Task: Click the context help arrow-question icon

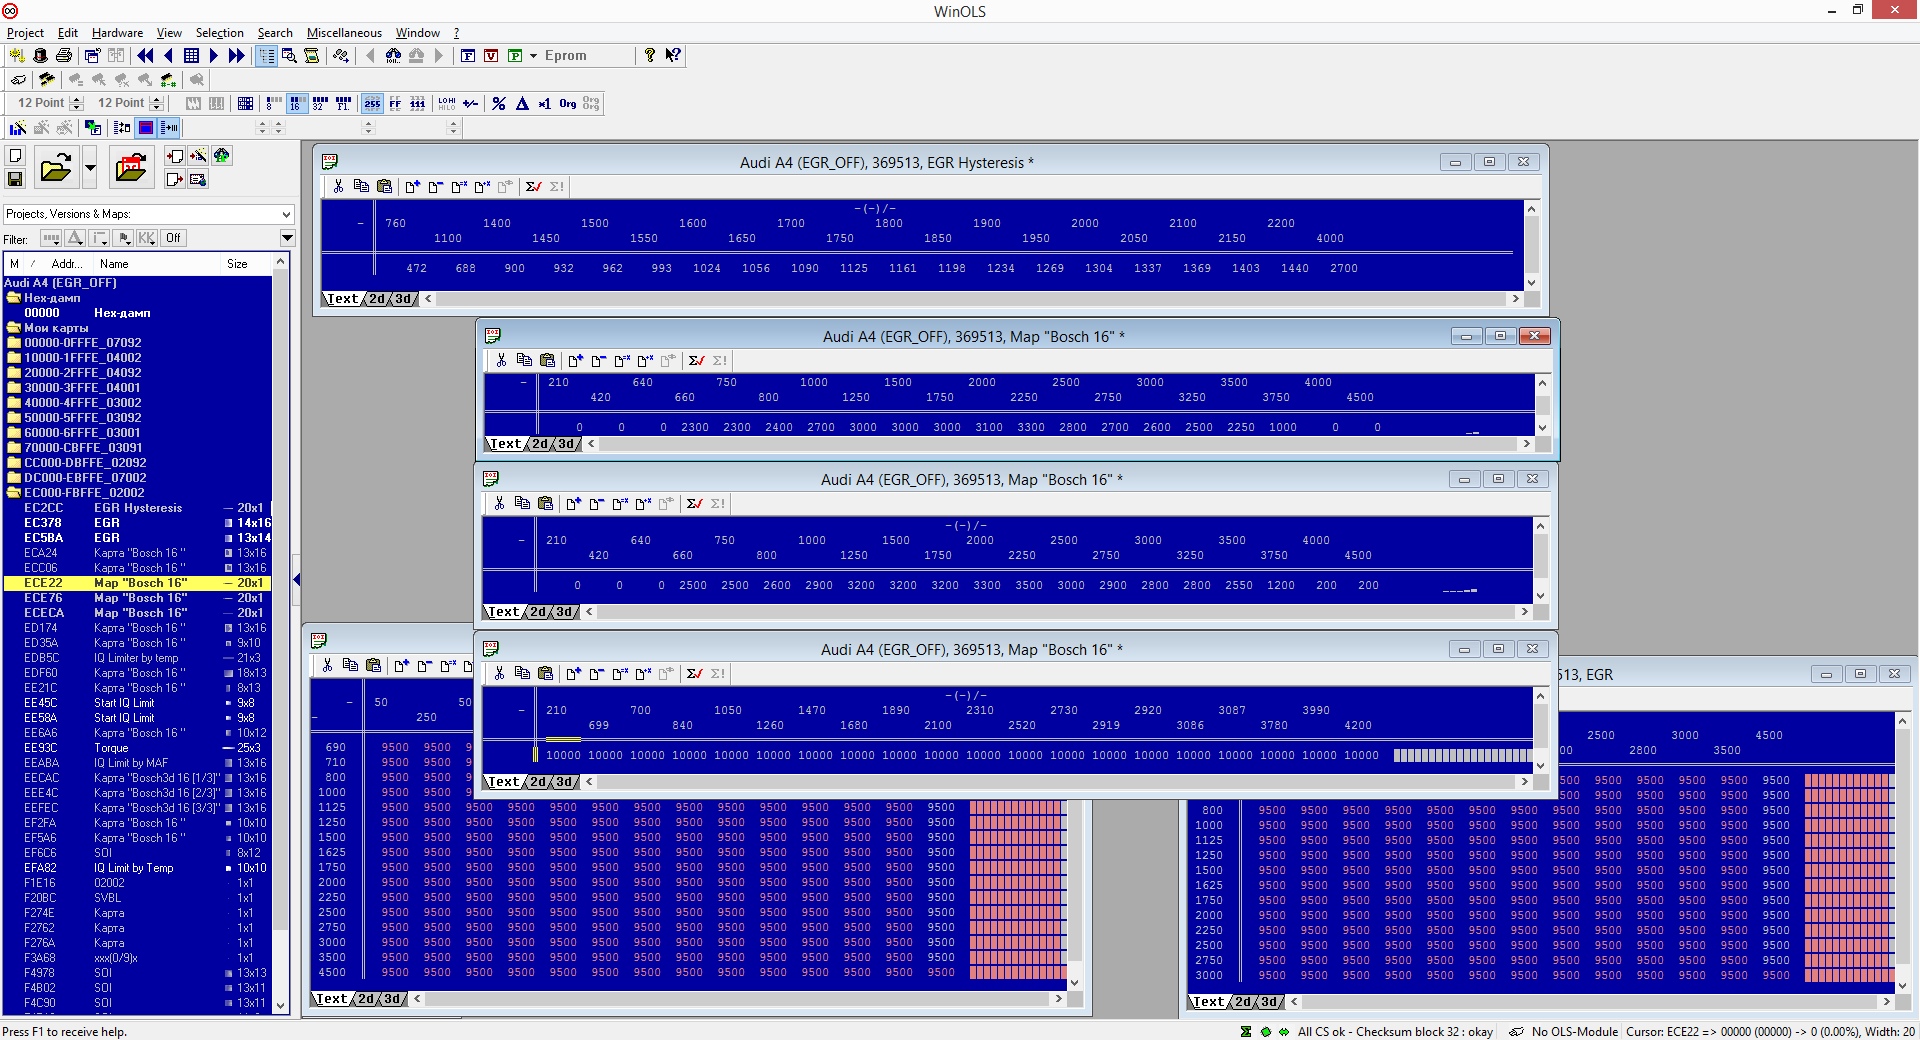Action: (673, 56)
